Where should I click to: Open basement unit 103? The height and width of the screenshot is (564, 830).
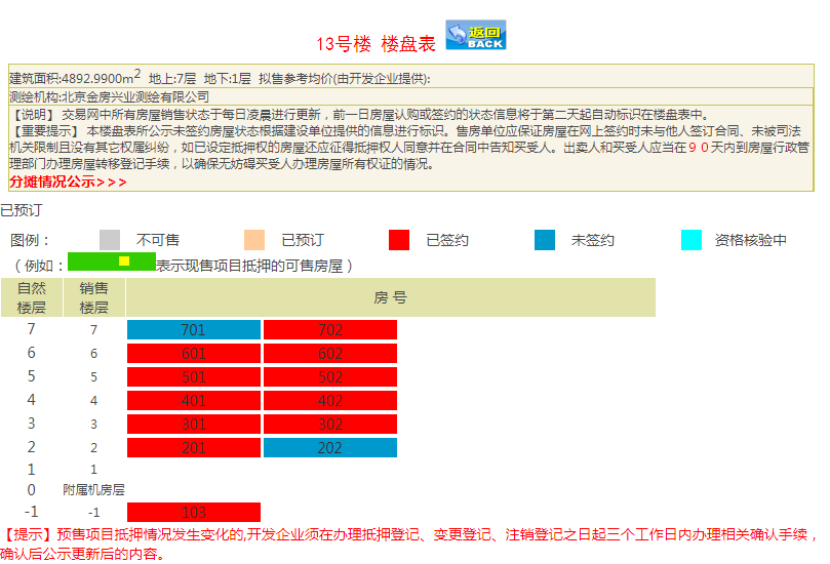(x=194, y=512)
